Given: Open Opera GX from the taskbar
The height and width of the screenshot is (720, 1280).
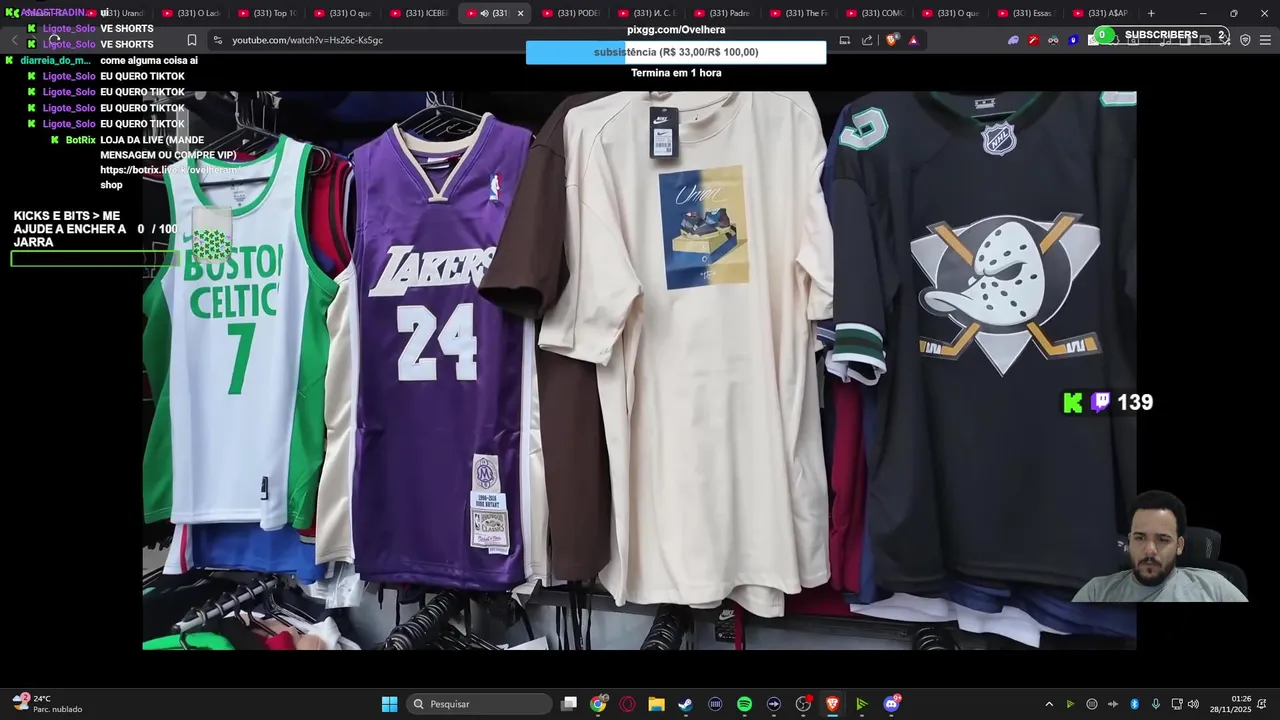Looking at the screenshot, I should (627, 704).
